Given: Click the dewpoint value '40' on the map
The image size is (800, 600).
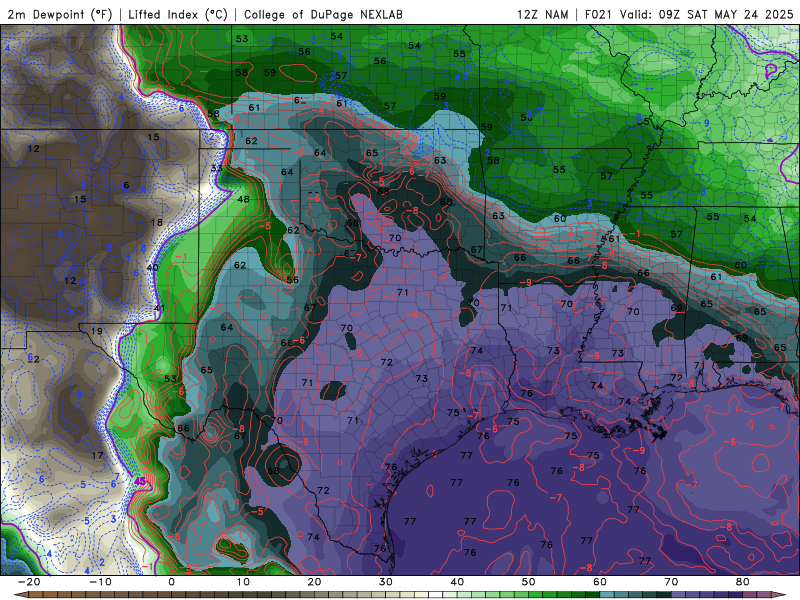Looking at the screenshot, I should (152, 267).
